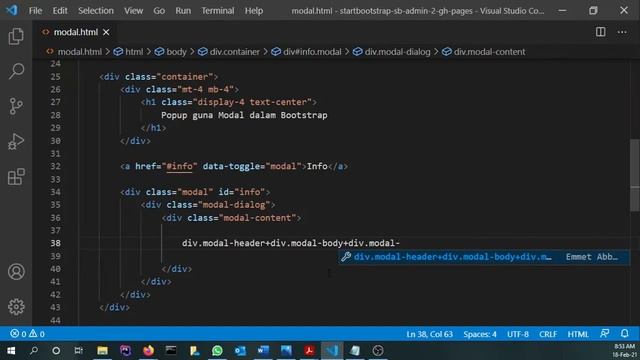Viewport: 640px width, 360px height.
Task: Open Outlook from the taskbar
Action: (x=240, y=351)
